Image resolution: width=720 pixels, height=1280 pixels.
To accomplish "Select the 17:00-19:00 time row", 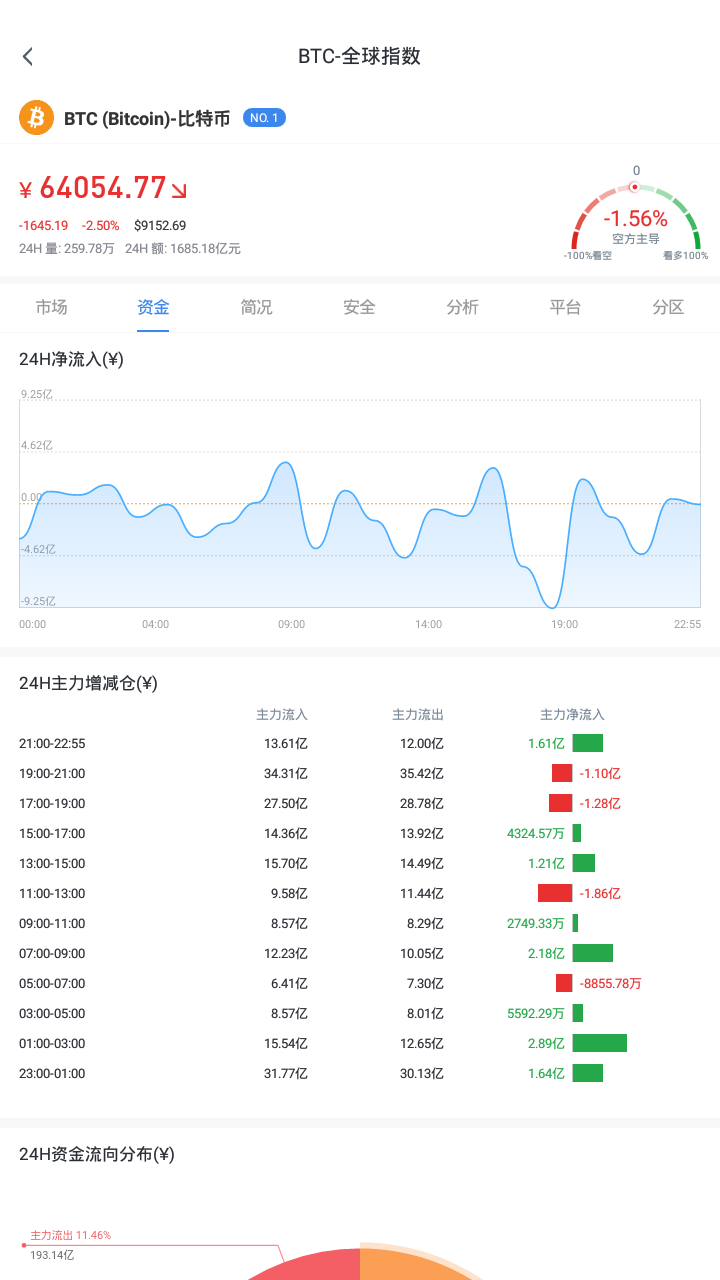I will coord(360,803).
